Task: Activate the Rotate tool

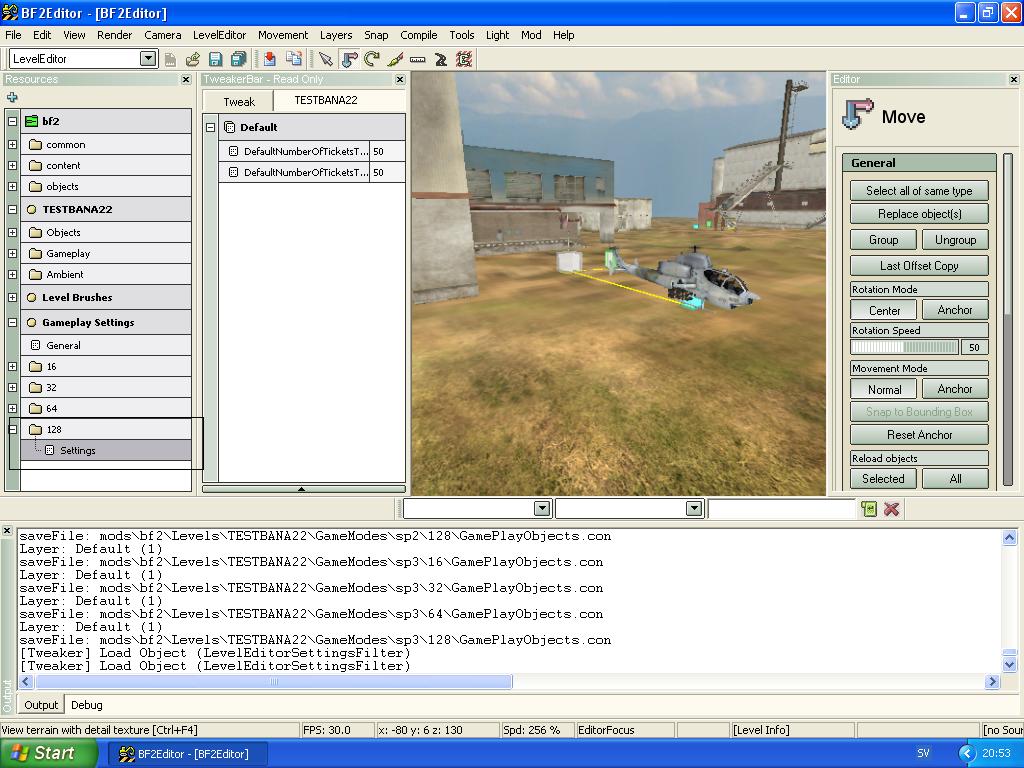Action: click(372, 59)
